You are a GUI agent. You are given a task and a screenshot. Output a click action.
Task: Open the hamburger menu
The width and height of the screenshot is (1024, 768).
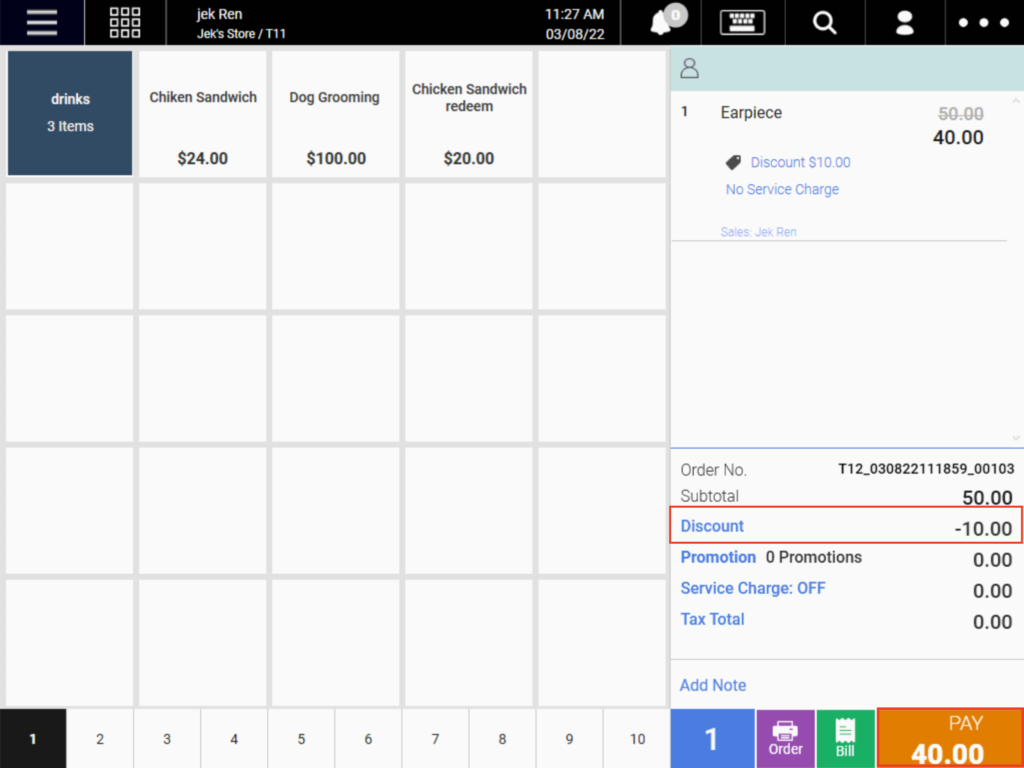40,22
